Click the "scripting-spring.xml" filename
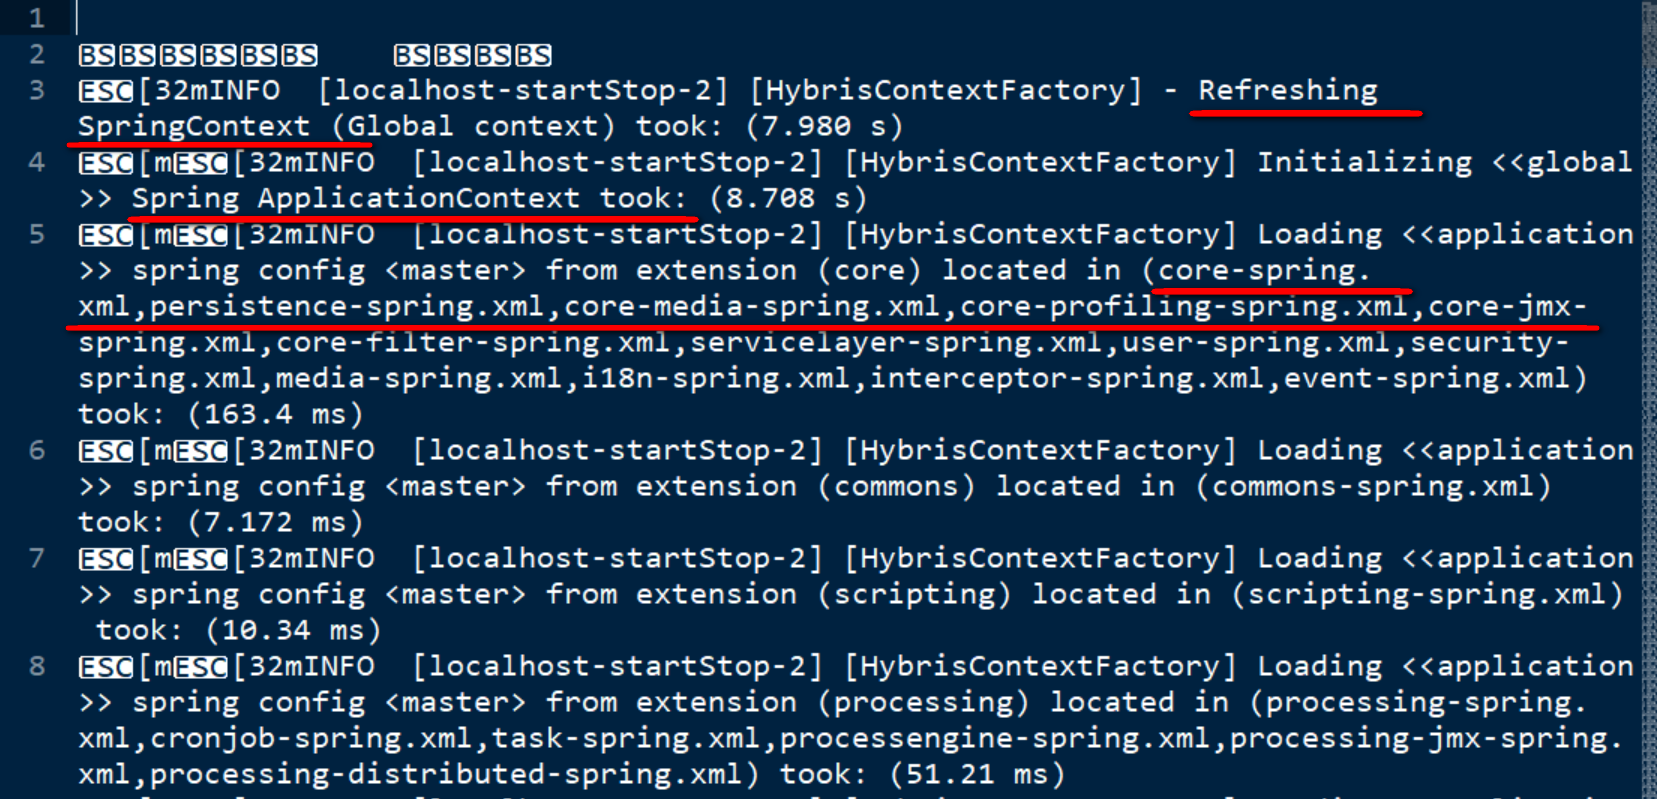This screenshot has height=799, width=1657. click(1426, 594)
